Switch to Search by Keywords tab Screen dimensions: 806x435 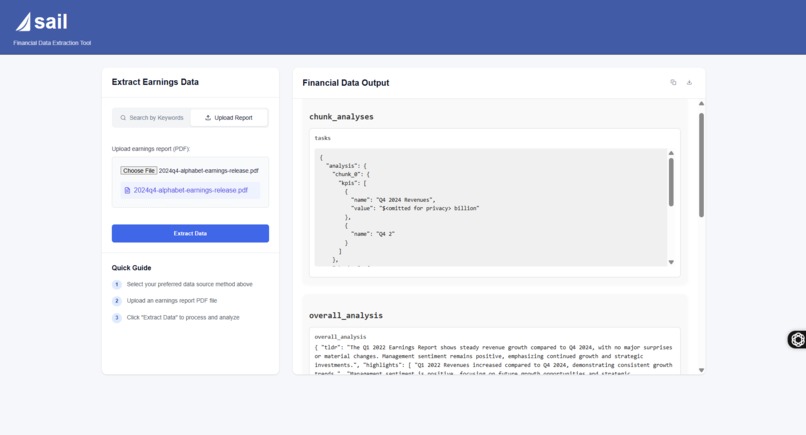pos(152,118)
